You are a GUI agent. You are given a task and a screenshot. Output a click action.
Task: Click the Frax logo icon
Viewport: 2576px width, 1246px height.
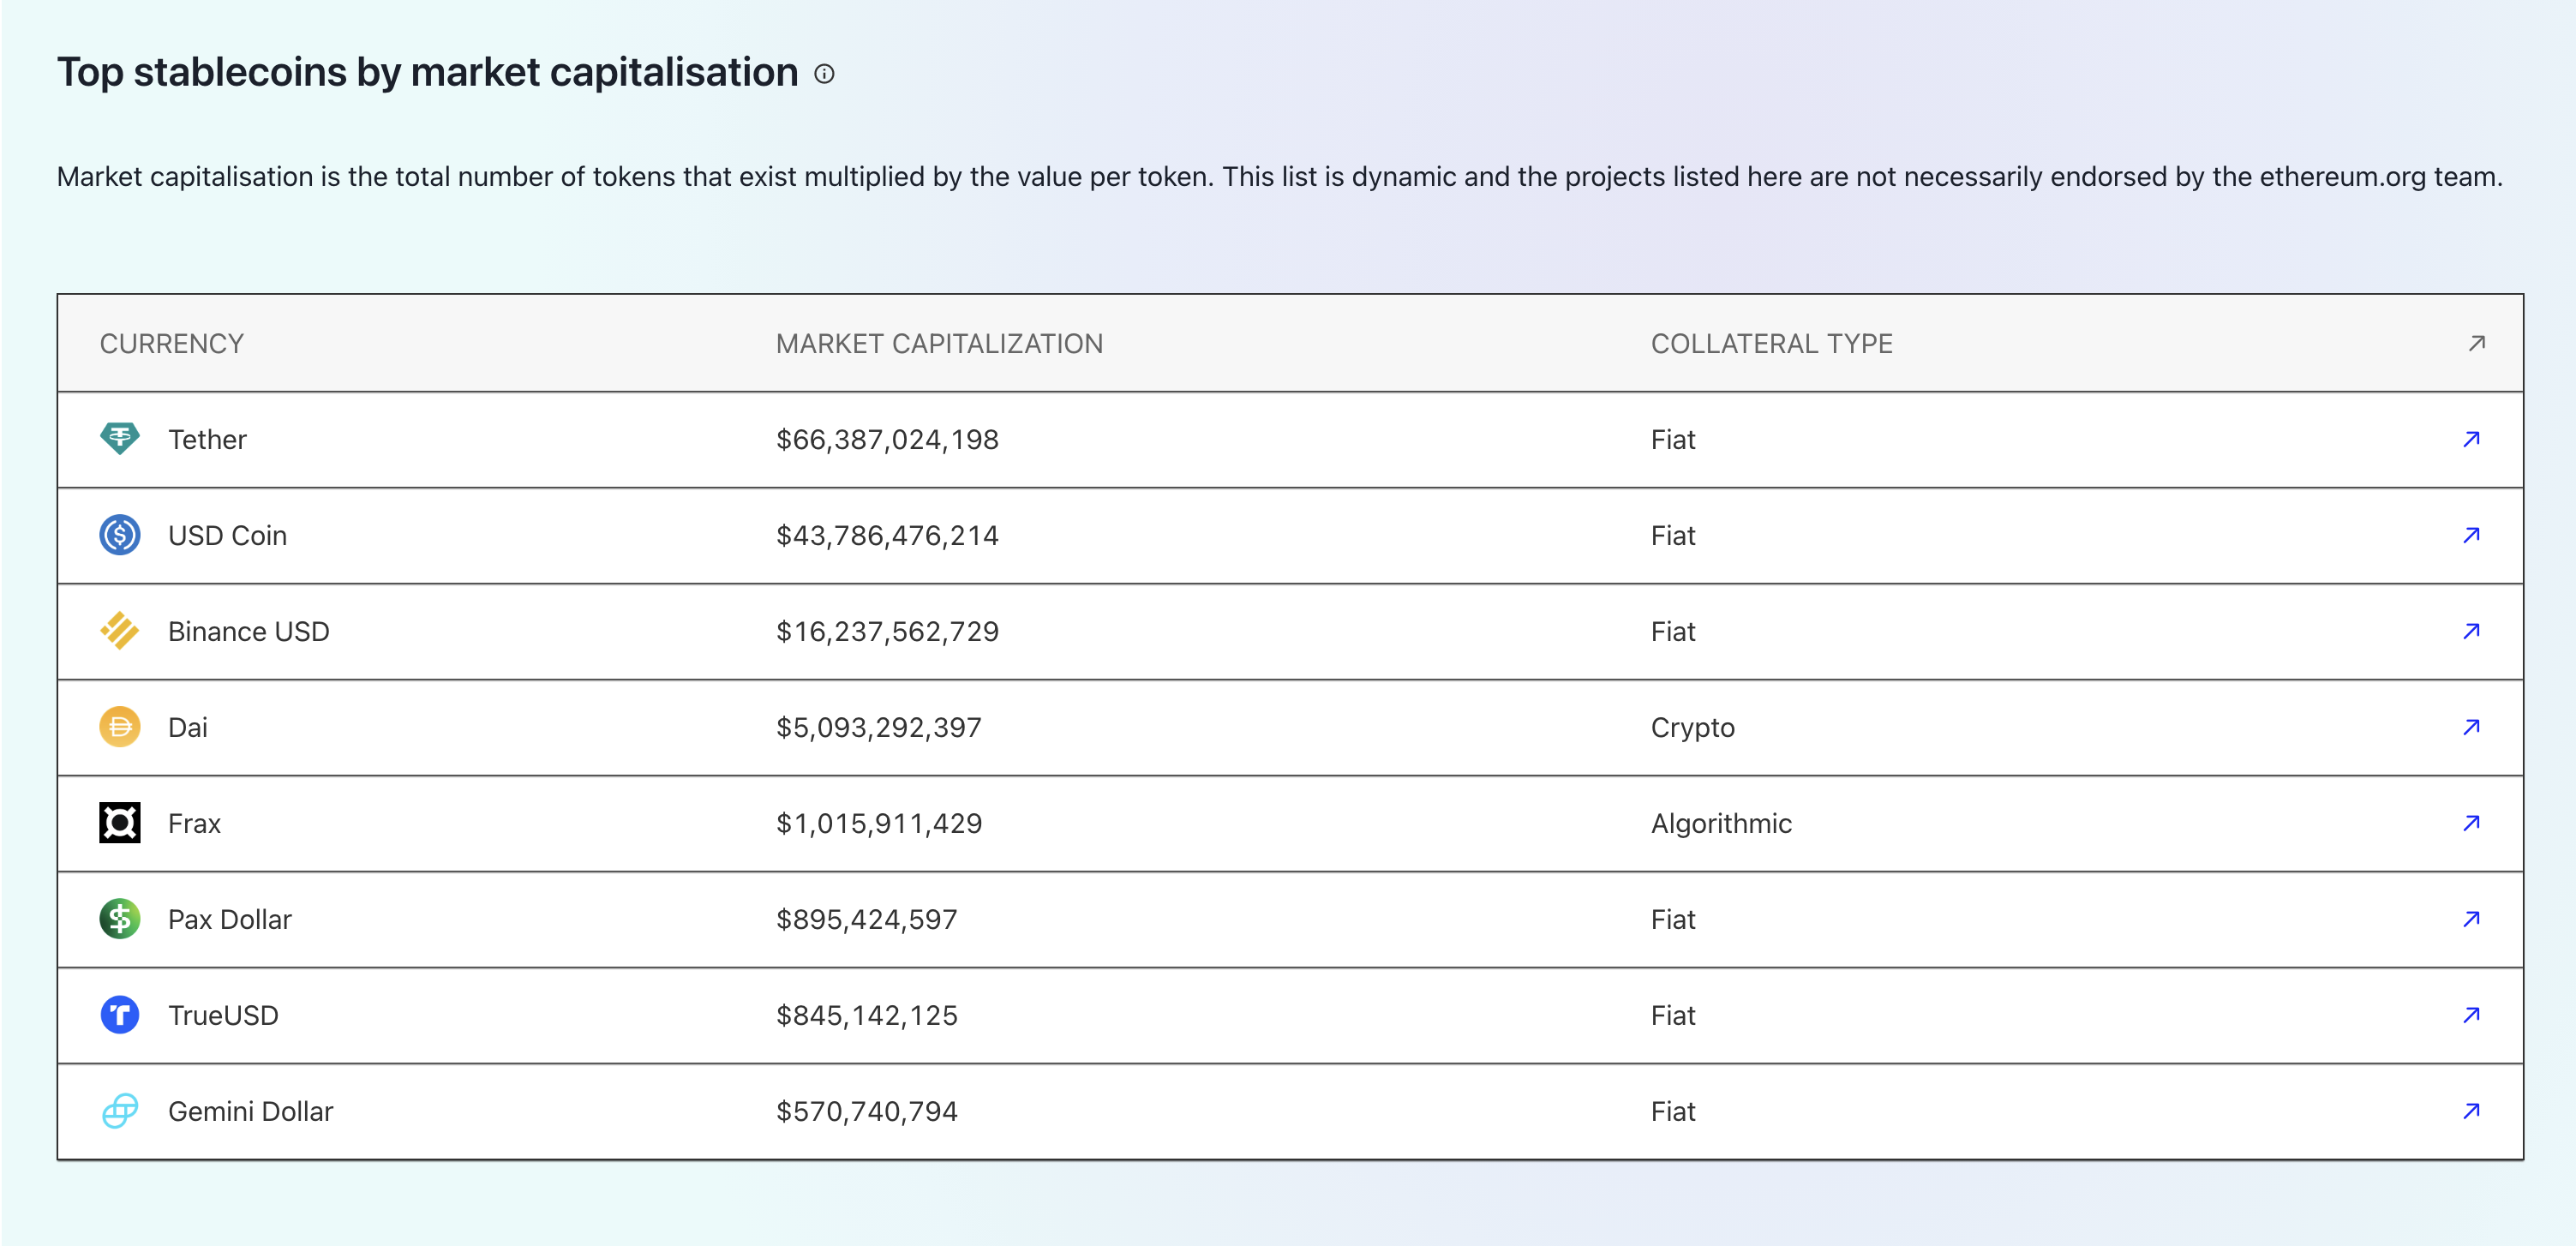120,823
